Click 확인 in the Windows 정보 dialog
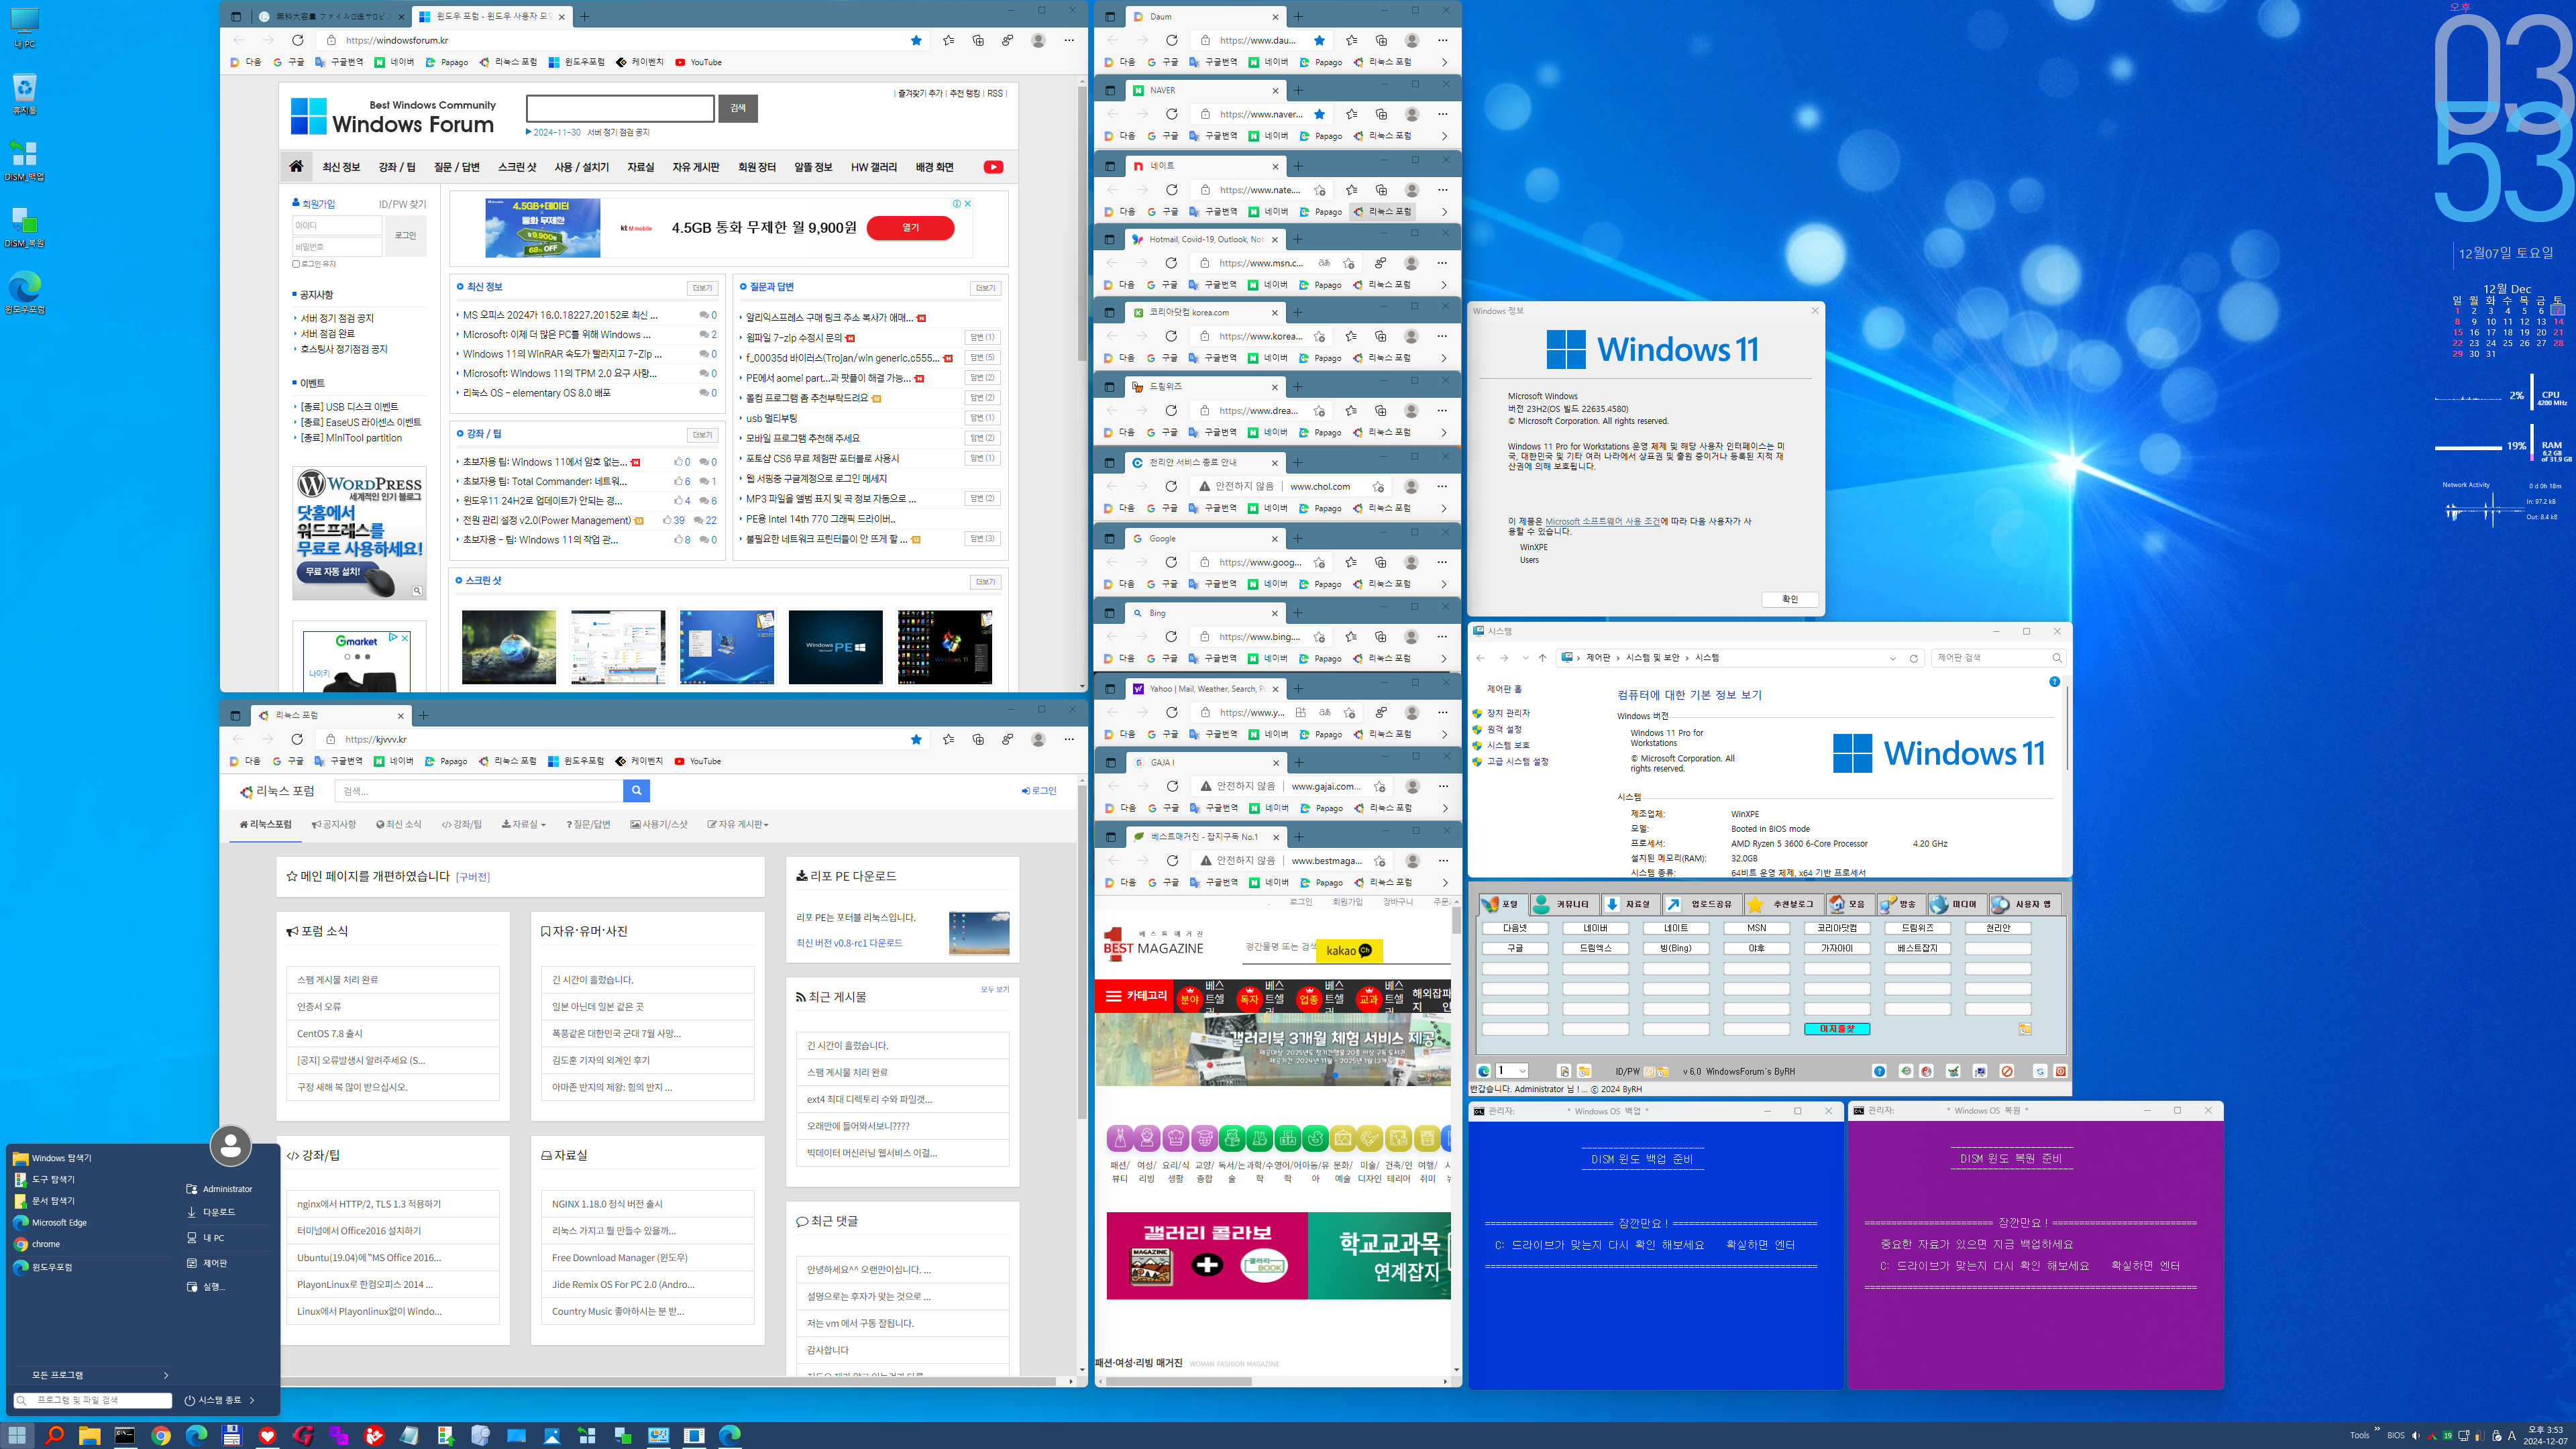This screenshot has width=2576, height=1449. point(1789,599)
